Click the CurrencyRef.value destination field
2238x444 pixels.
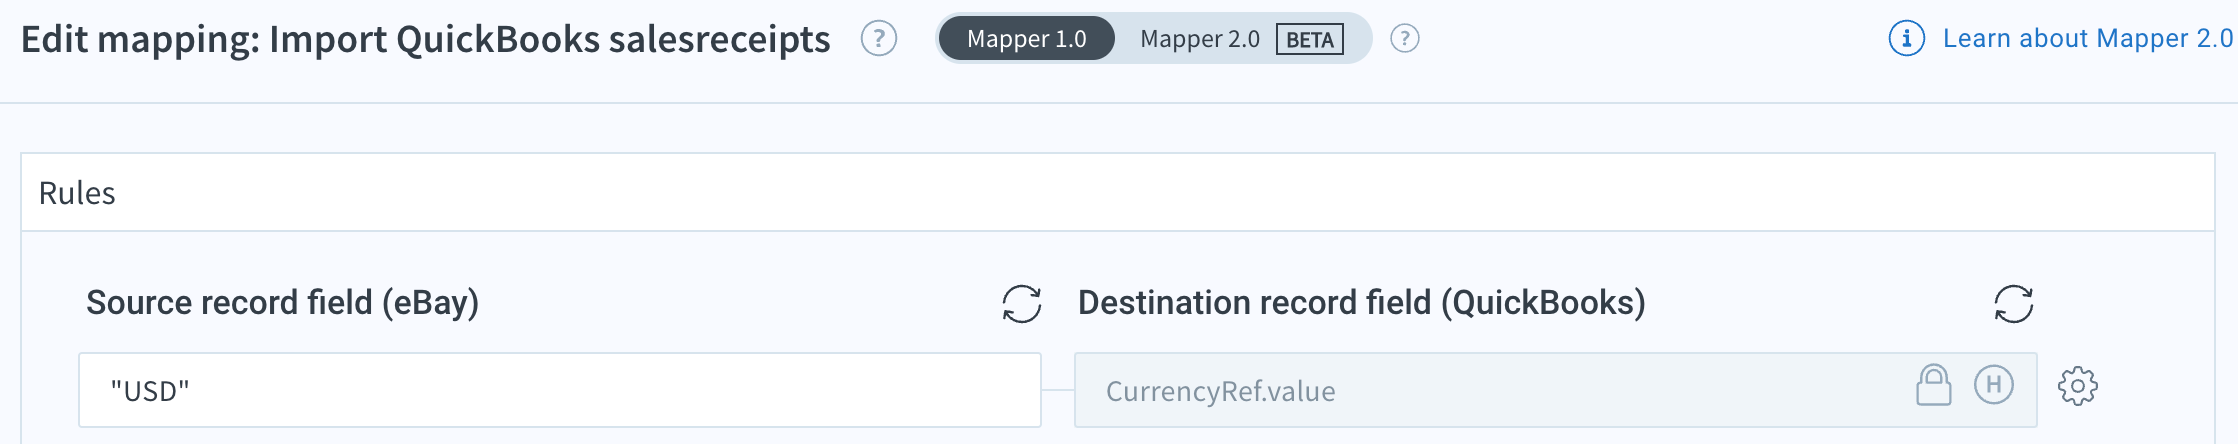coord(1555,390)
